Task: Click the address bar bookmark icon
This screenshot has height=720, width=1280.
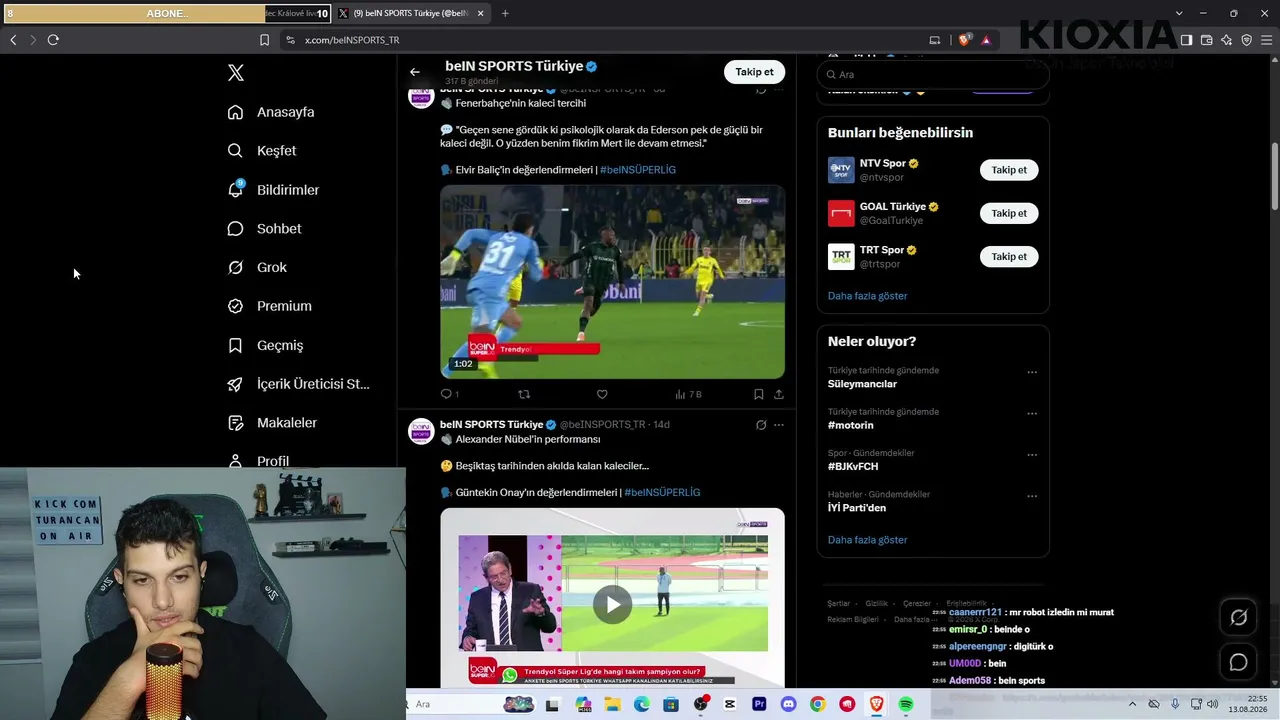Action: coord(264,40)
